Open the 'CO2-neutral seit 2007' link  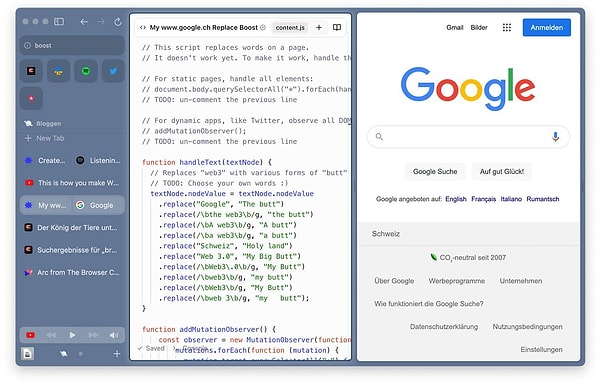tap(468, 258)
